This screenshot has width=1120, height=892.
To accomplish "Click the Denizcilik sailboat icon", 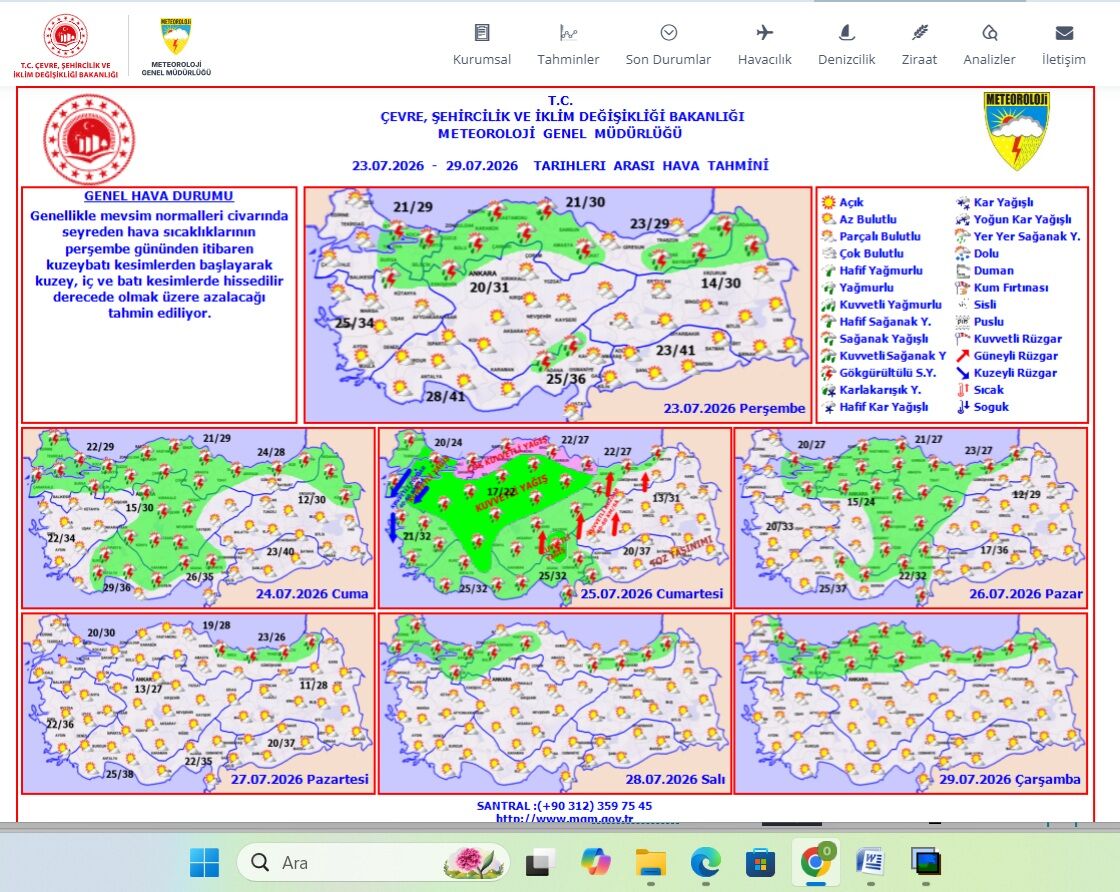I will pos(846,33).
